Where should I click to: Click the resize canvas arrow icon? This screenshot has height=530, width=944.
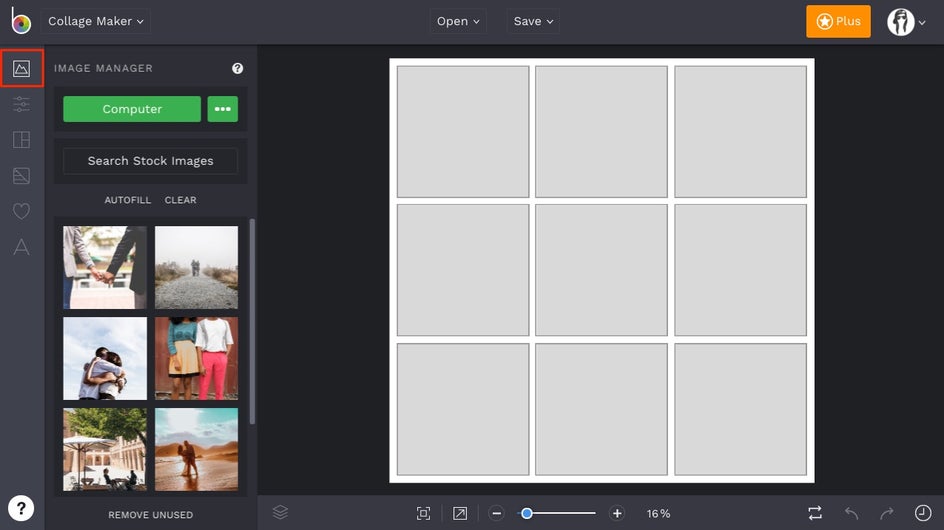point(460,513)
